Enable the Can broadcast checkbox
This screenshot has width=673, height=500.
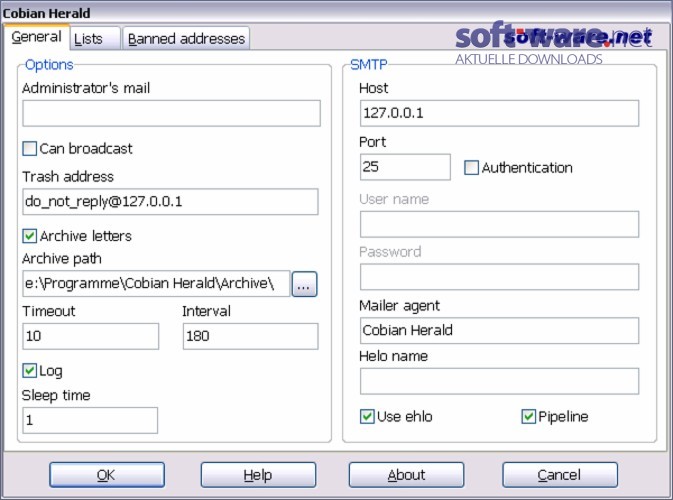click(30, 148)
